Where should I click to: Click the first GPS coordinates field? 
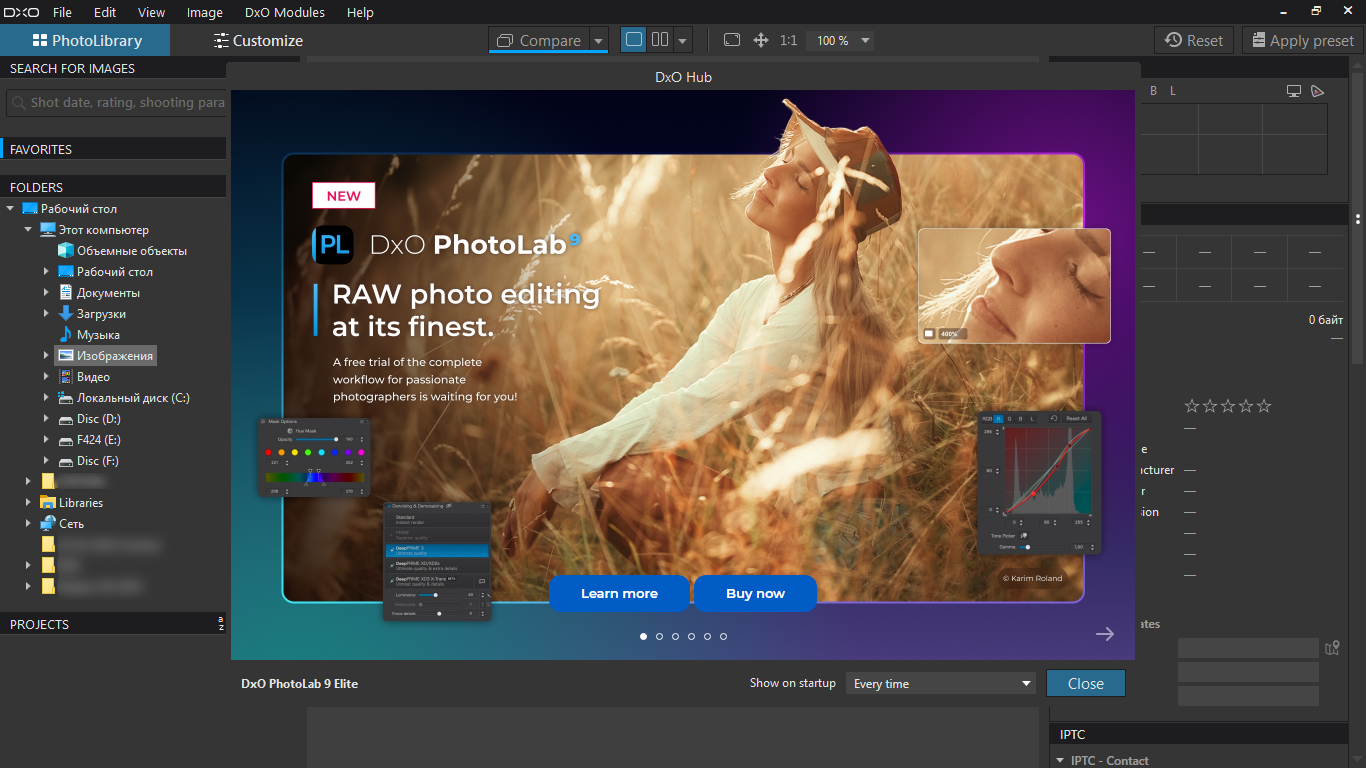click(x=1248, y=648)
